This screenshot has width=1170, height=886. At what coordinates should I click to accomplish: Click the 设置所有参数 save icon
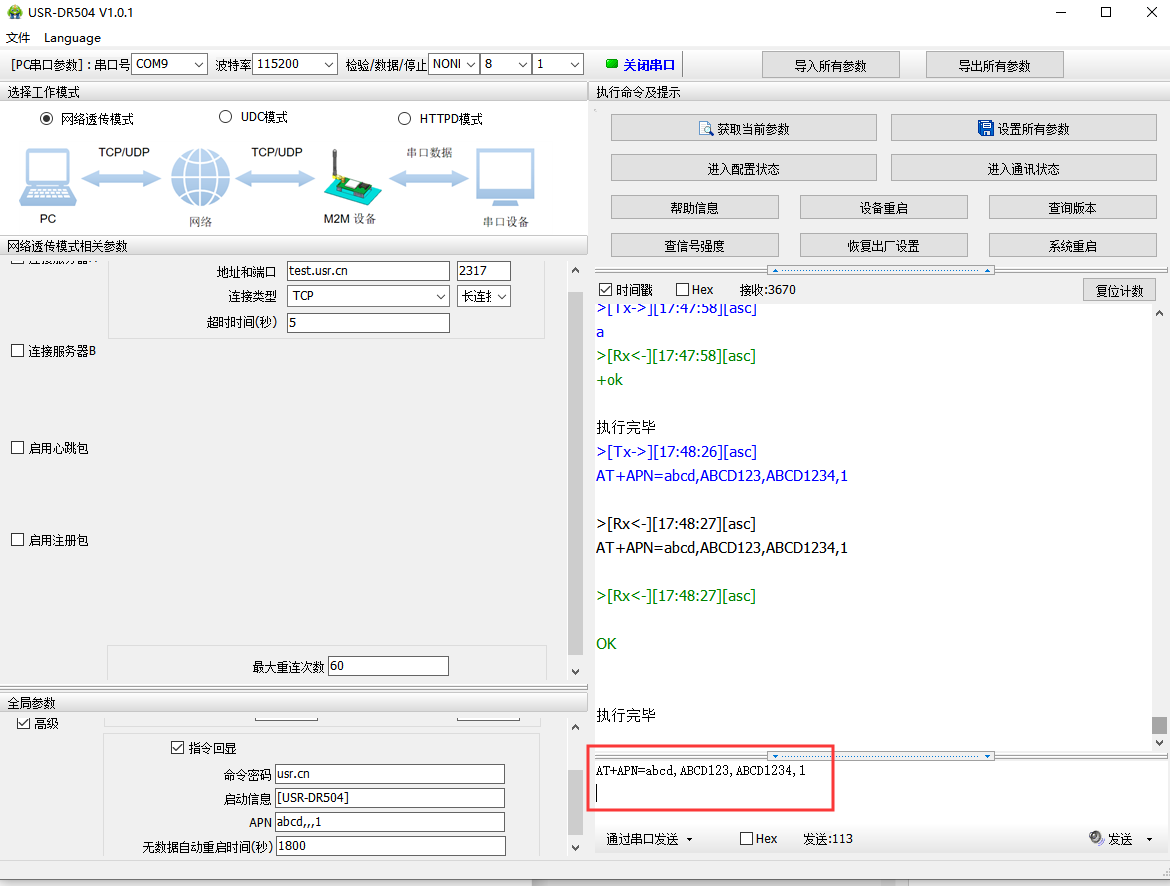[985, 129]
